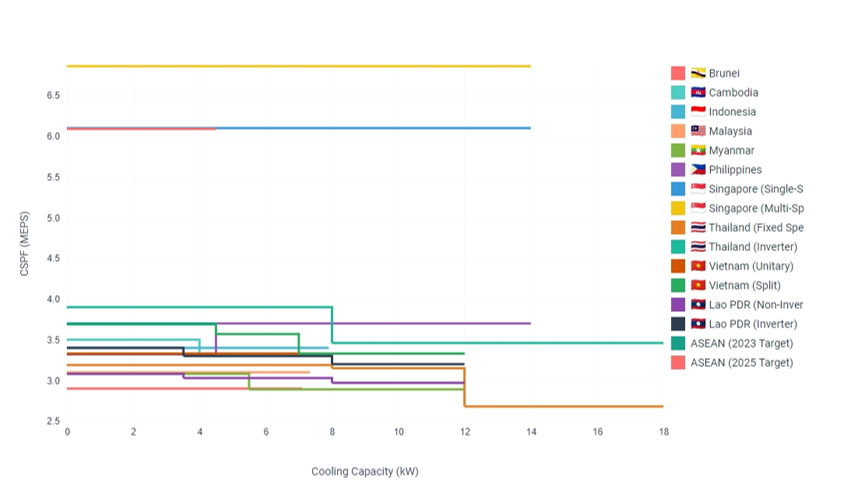Toggle the Thailand (Inverter) series label

753,247
